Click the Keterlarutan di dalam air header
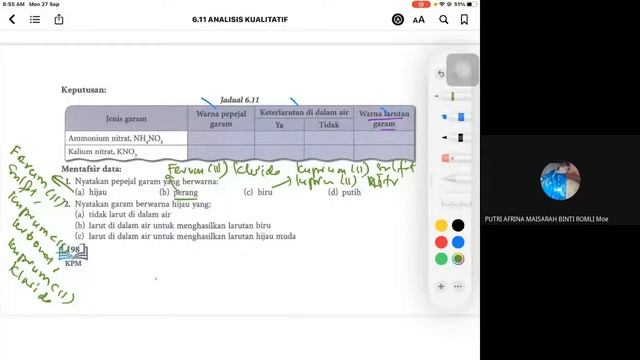 pos(304,112)
